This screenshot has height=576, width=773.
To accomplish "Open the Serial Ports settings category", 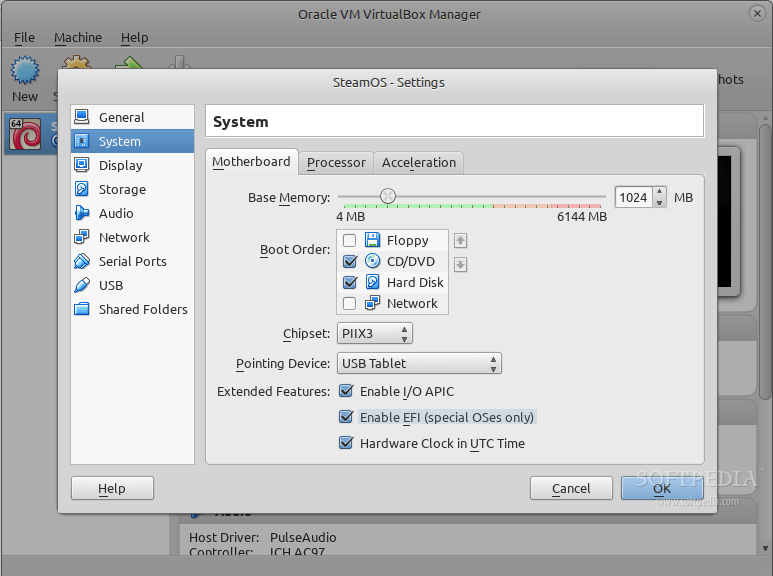I will [x=132, y=261].
